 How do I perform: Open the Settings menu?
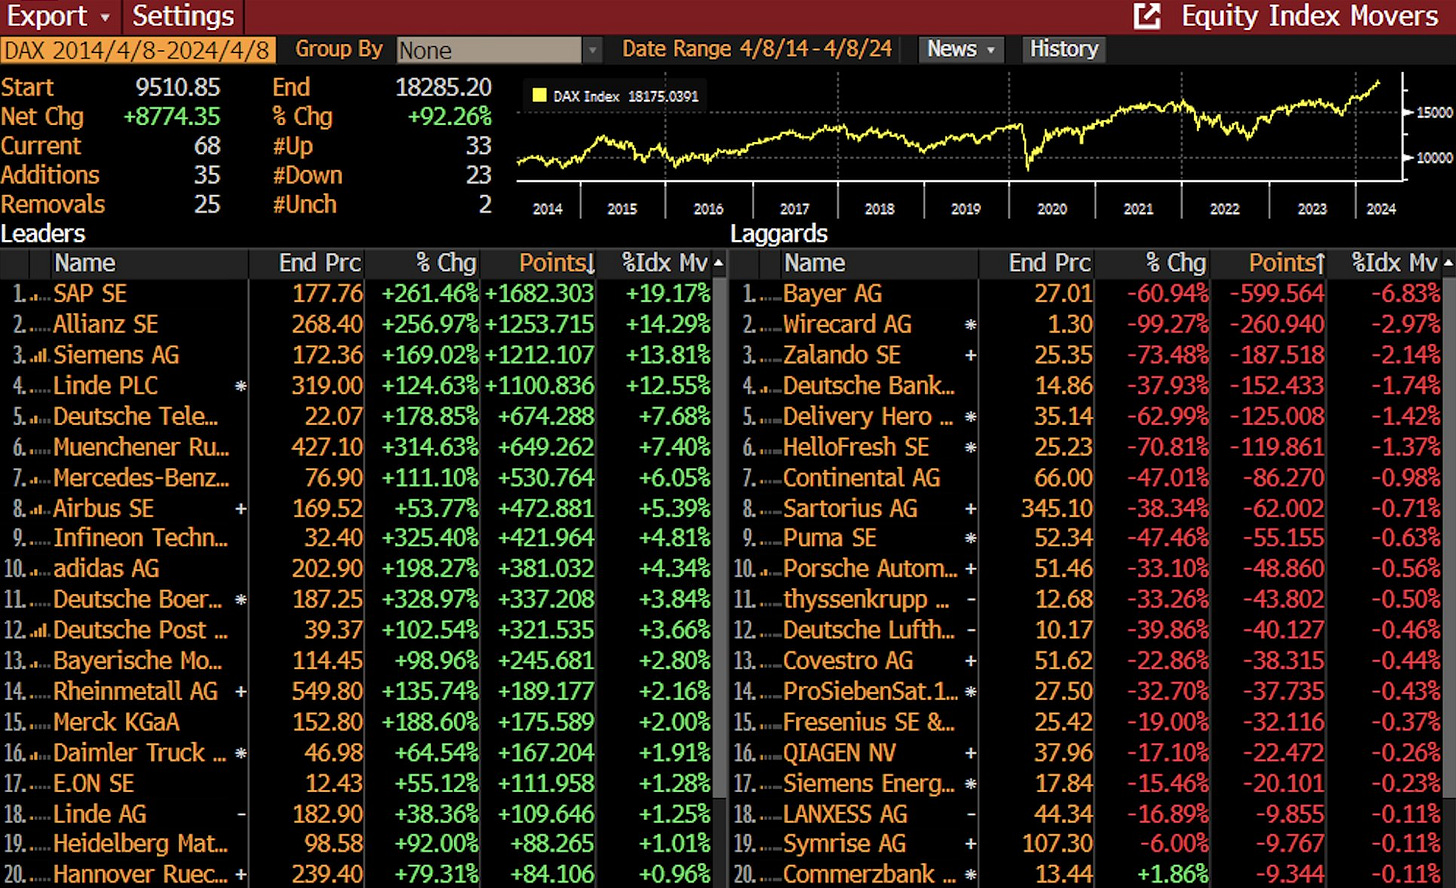(x=183, y=16)
